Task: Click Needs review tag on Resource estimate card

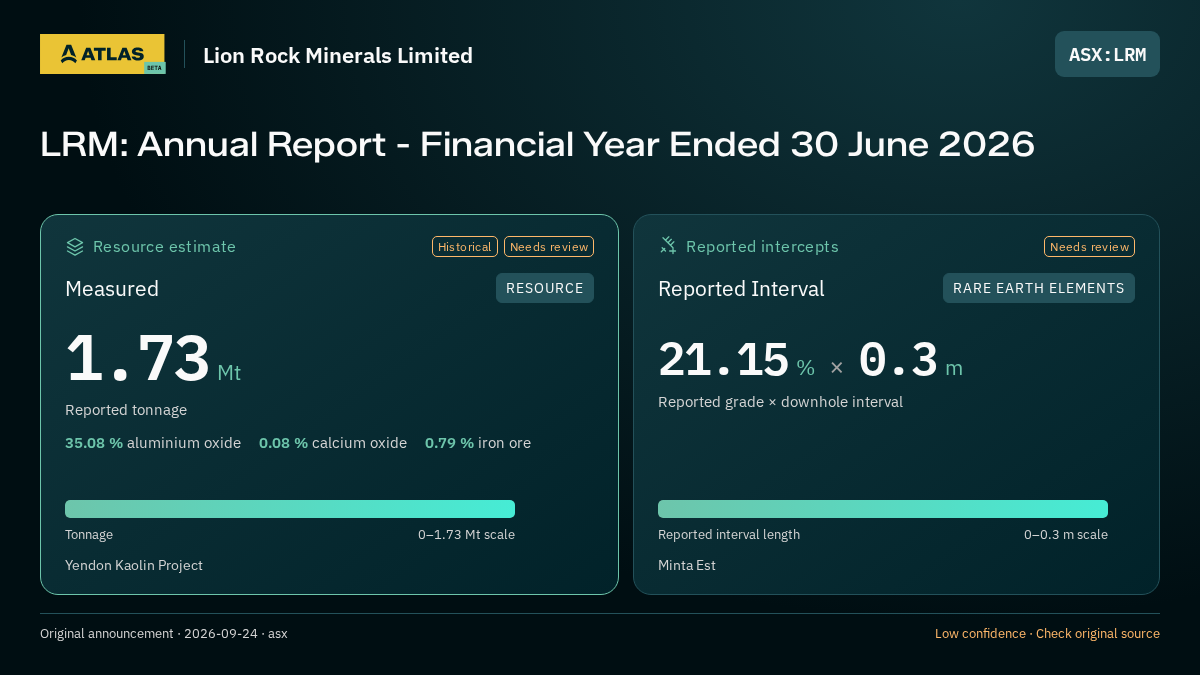Action: click(x=549, y=247)
